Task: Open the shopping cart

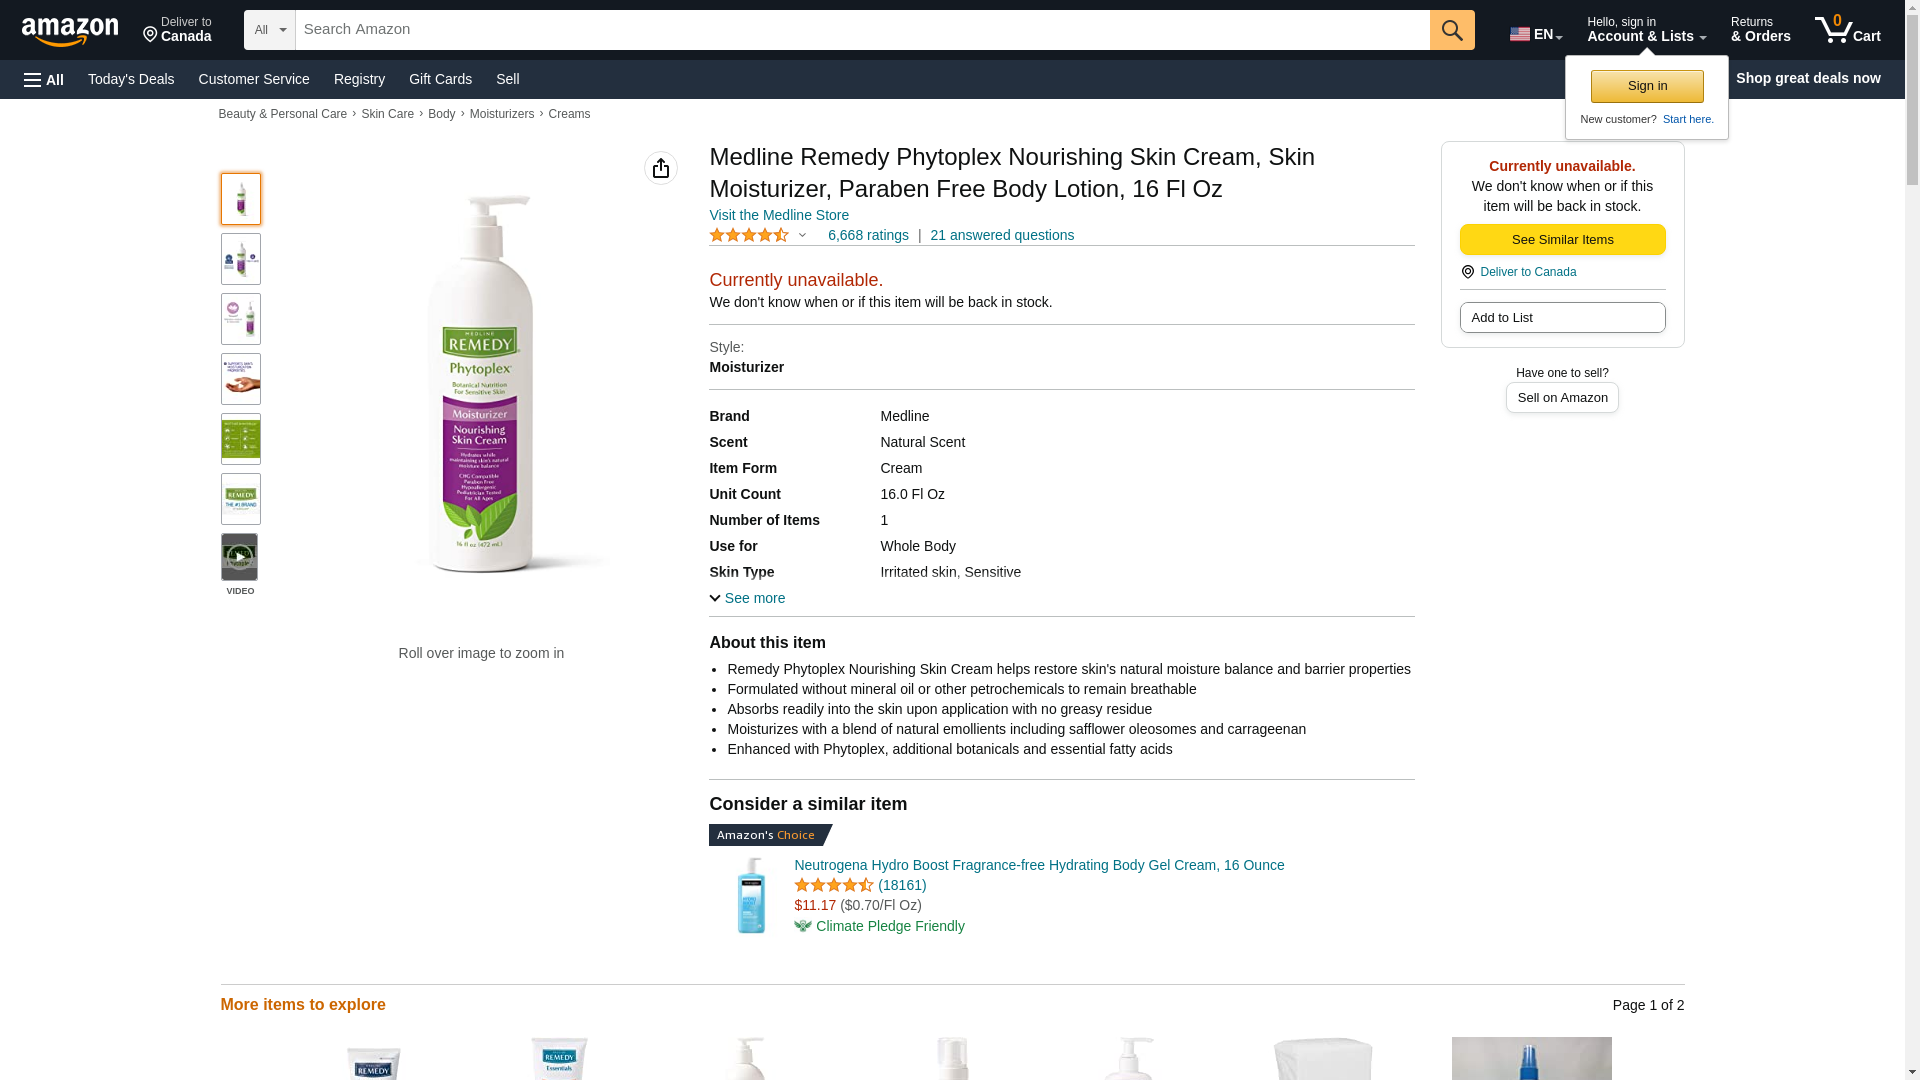Action: 1847,30
